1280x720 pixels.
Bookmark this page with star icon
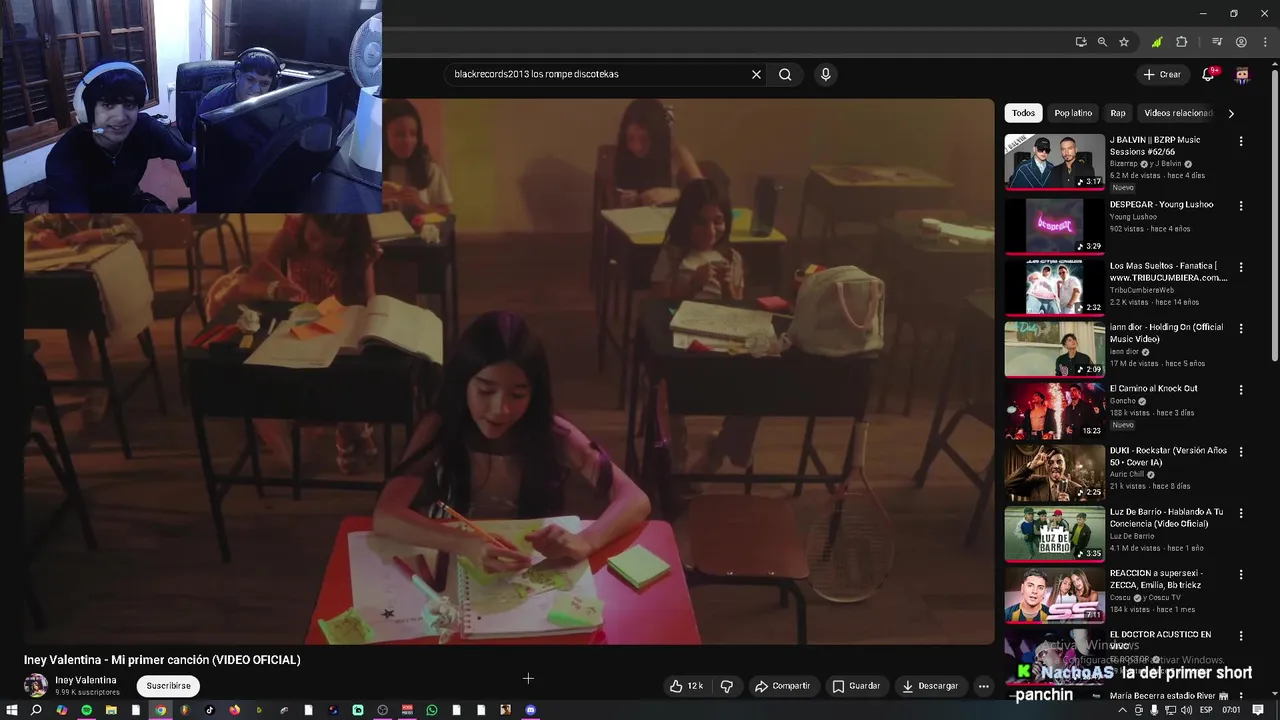(x=1124, y=42)
